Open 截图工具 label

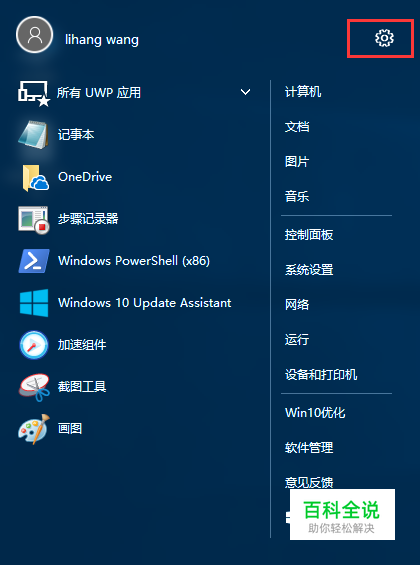click(82, 387)
